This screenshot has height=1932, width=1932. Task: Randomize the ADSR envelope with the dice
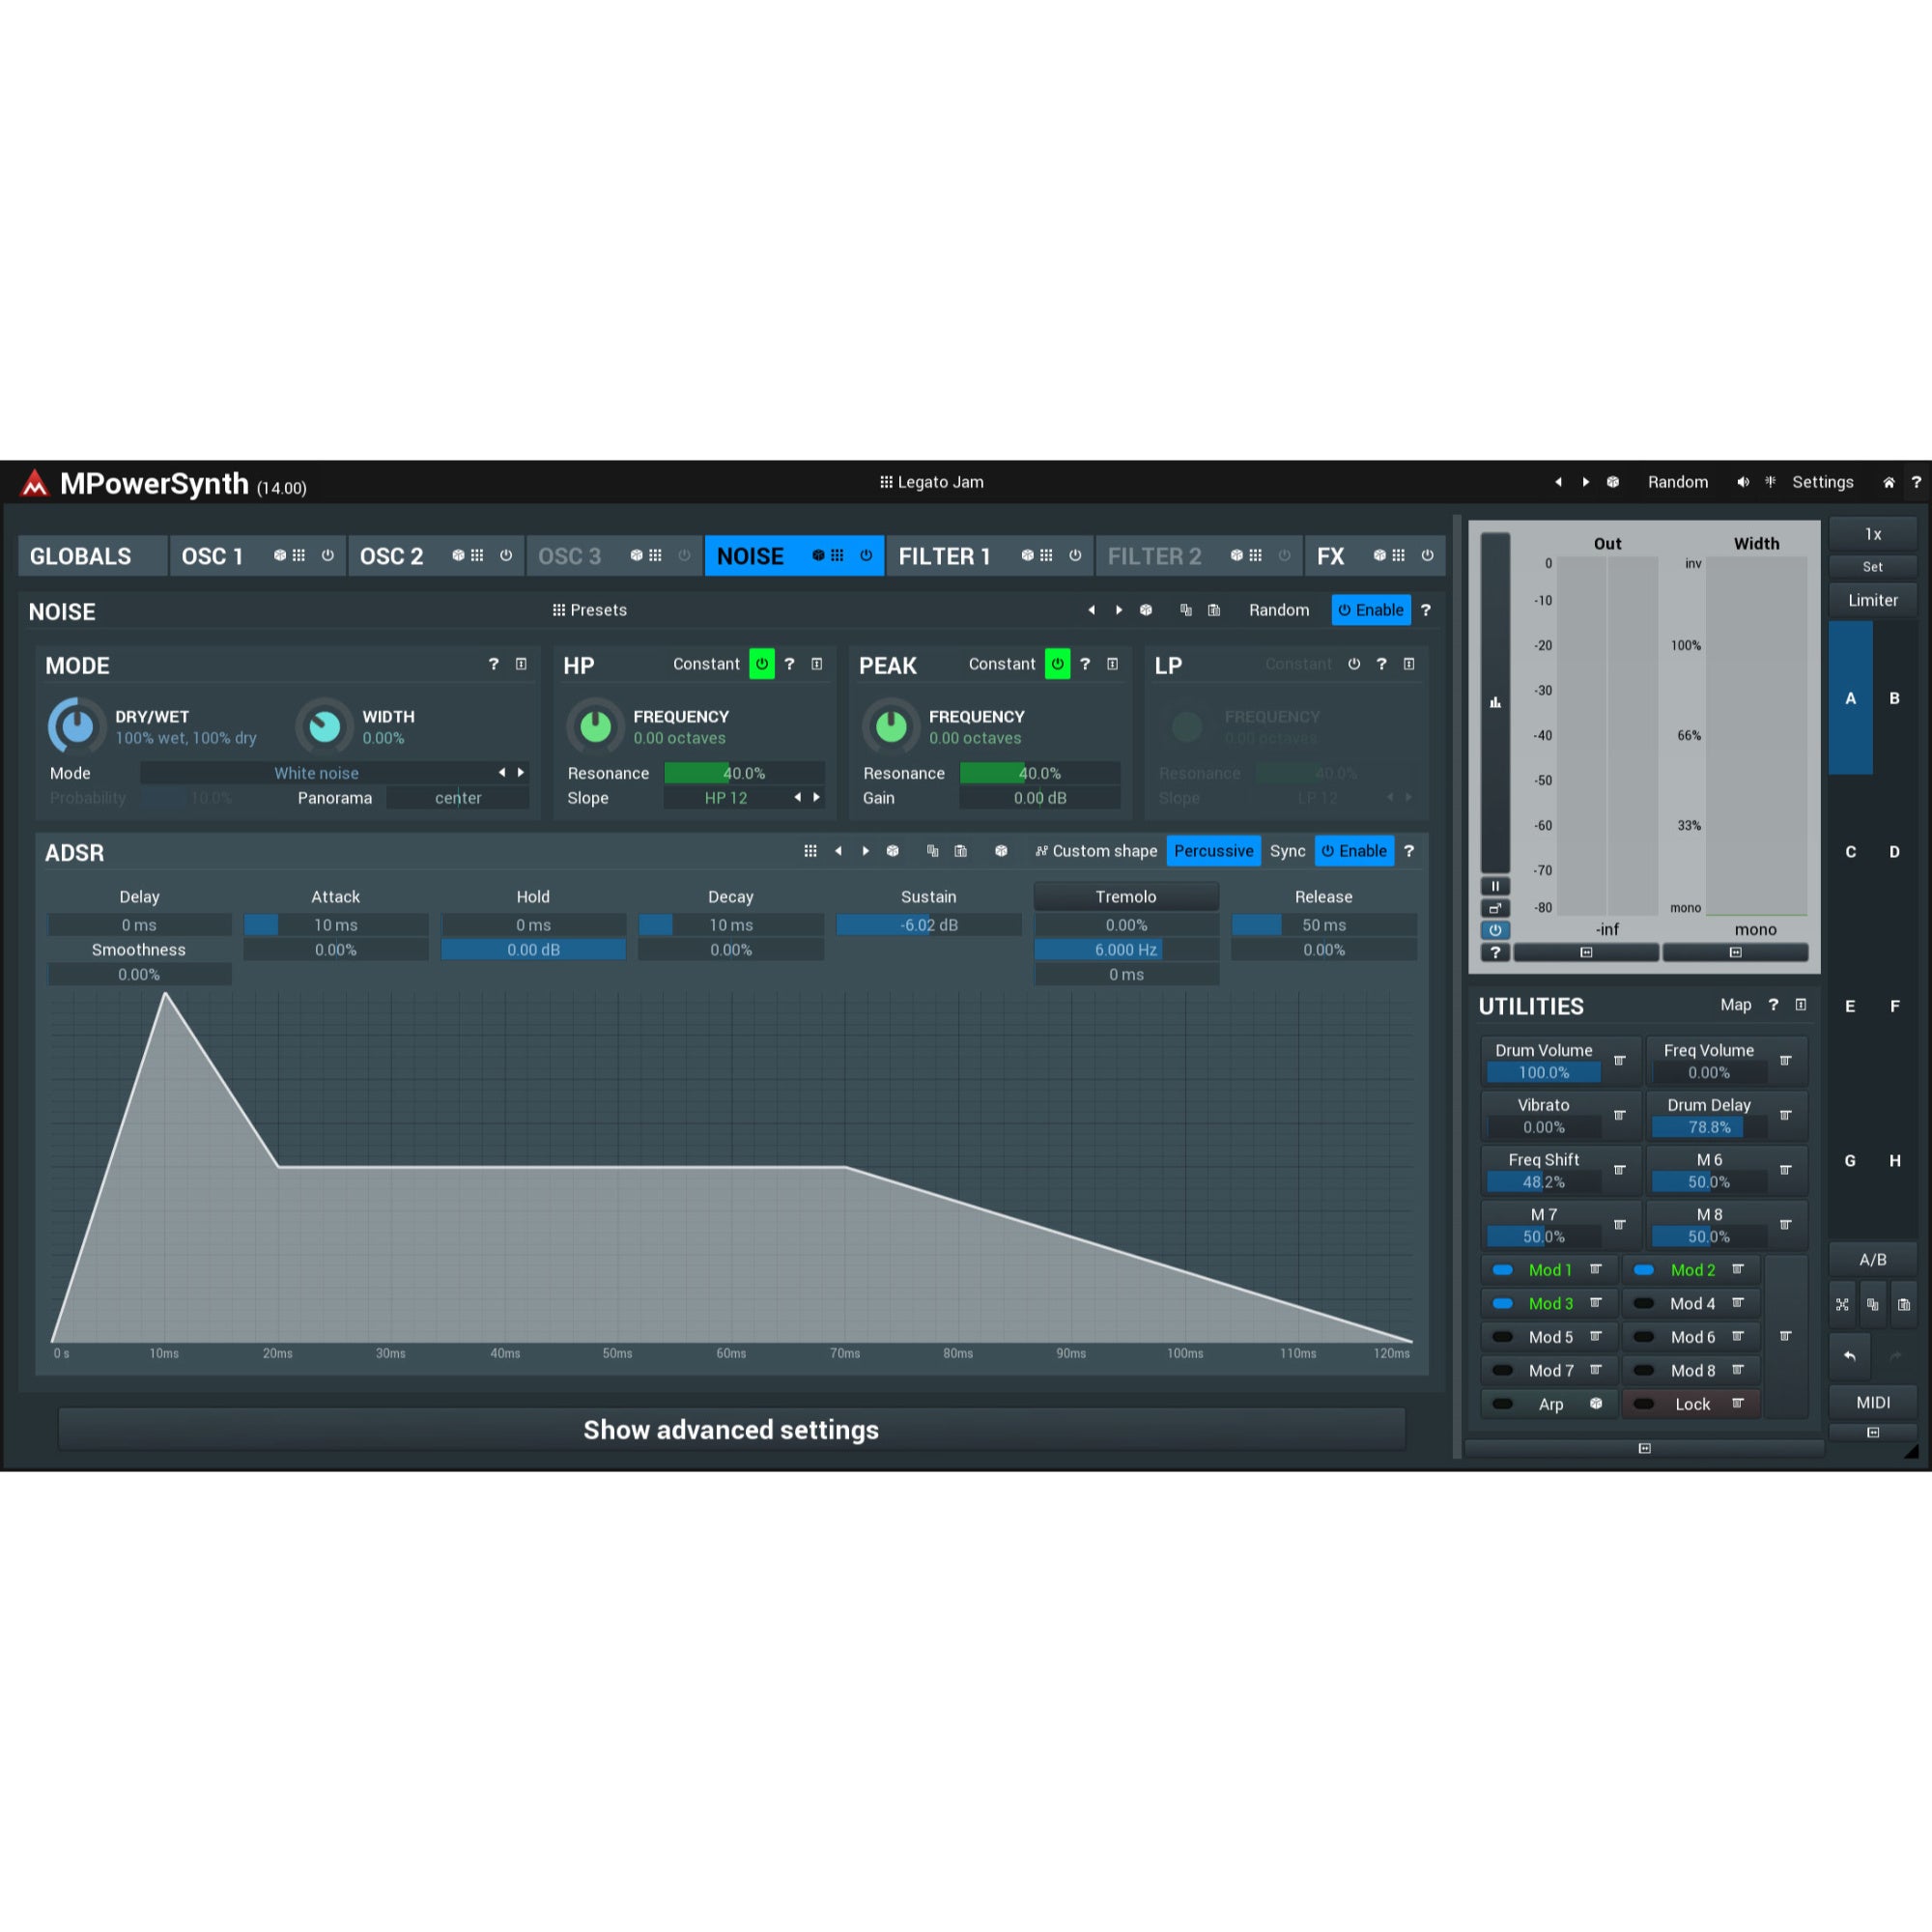(x=893, y=851)
